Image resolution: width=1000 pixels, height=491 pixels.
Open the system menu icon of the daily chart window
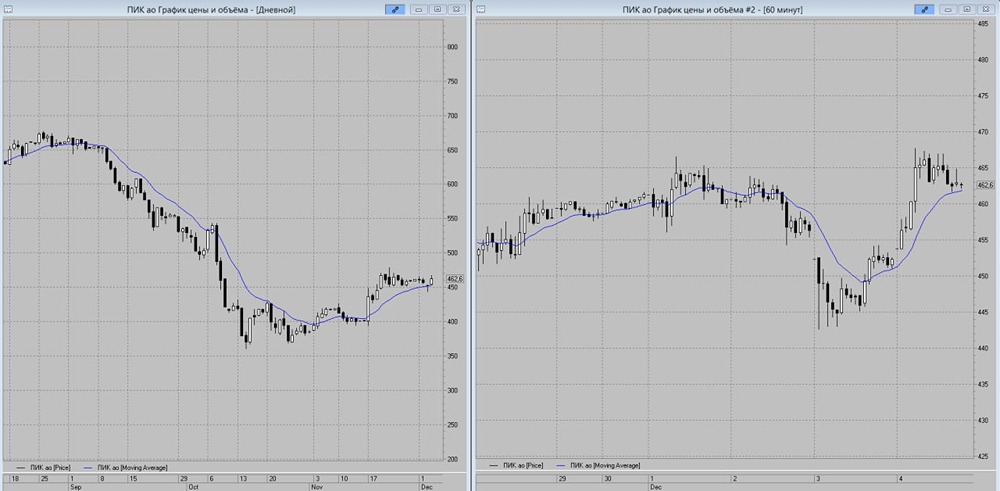[8, 10]
